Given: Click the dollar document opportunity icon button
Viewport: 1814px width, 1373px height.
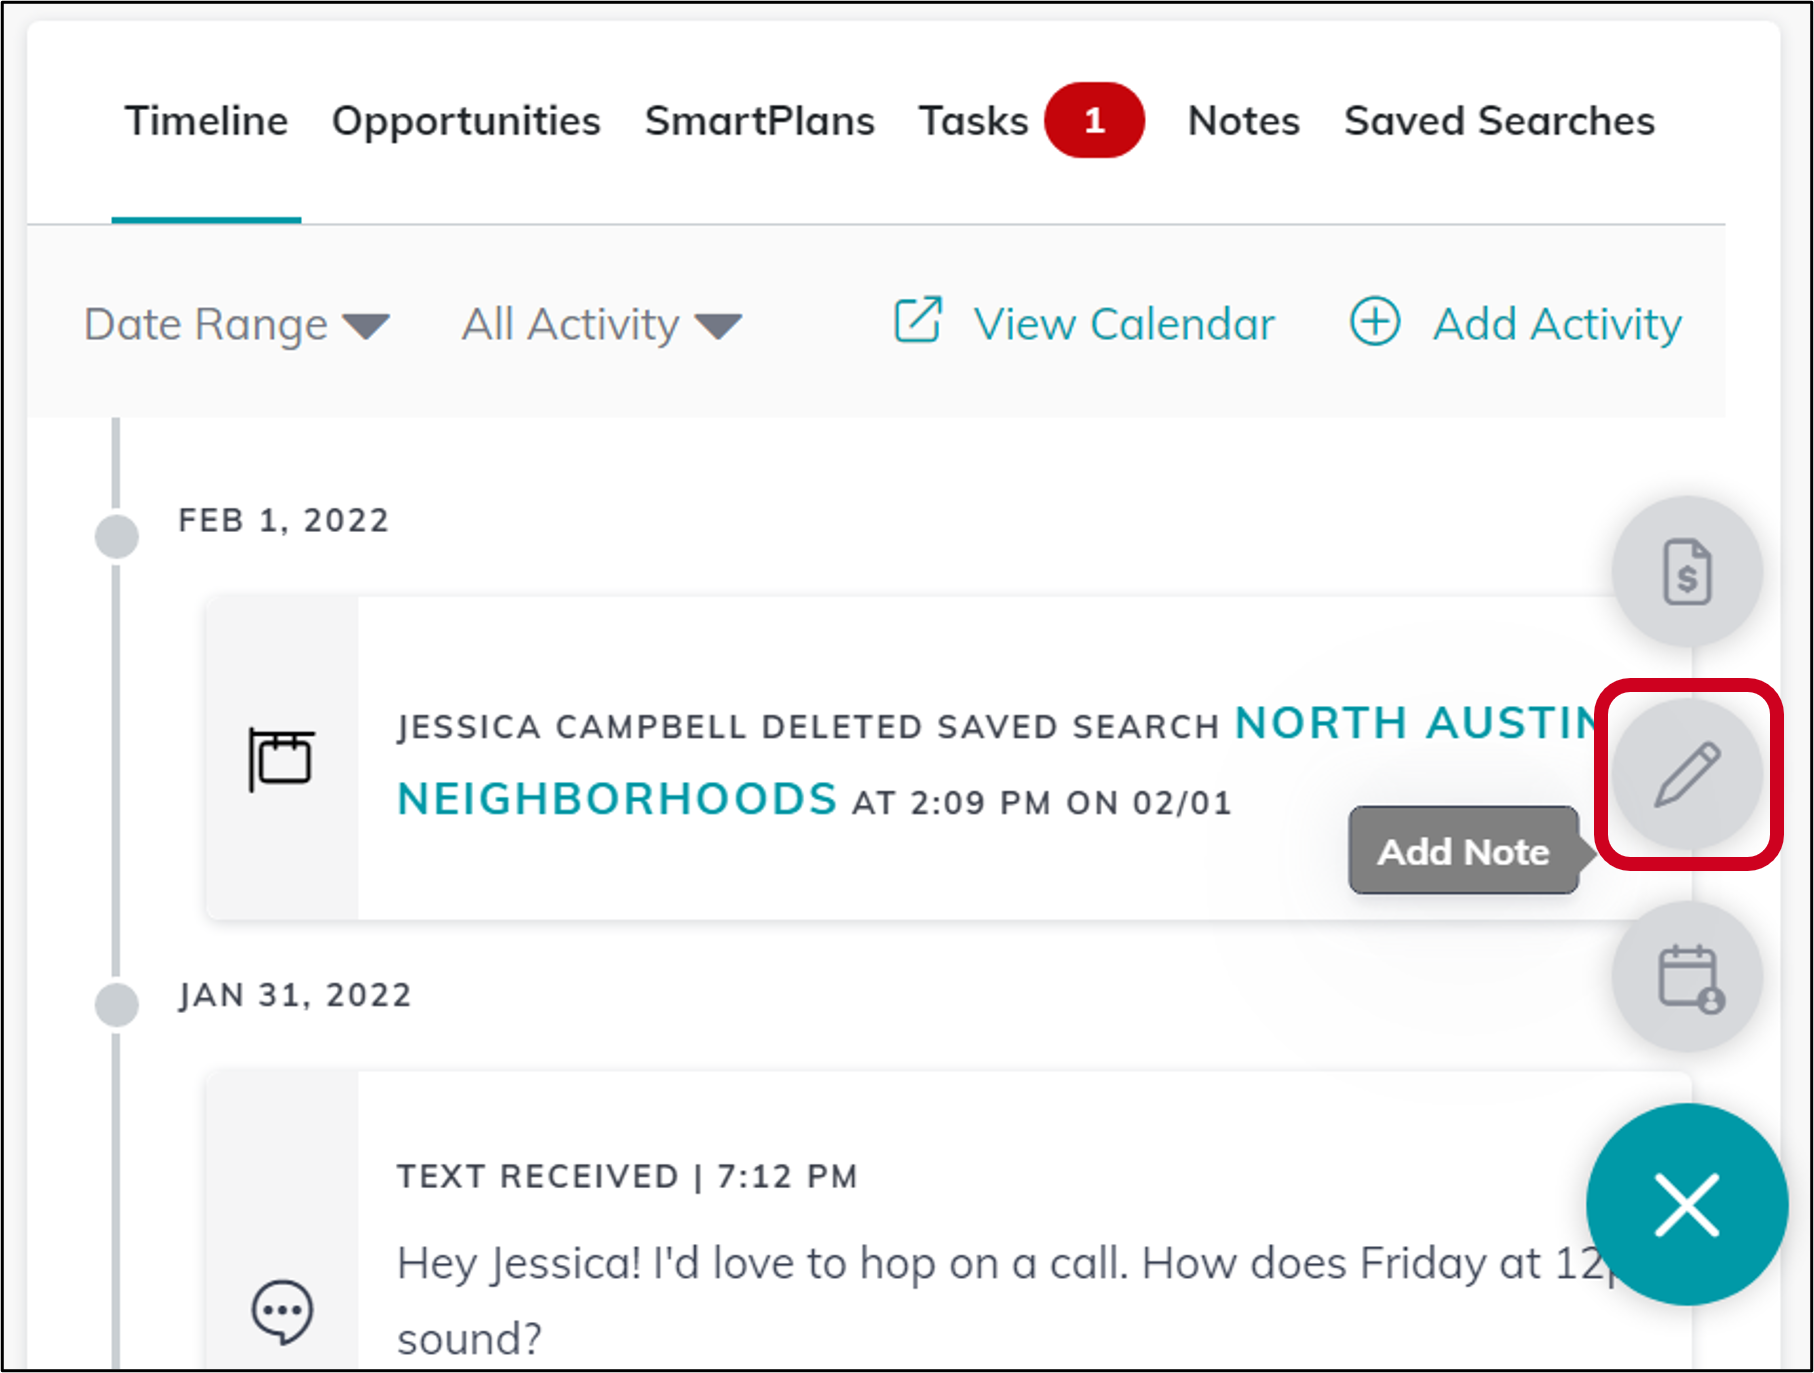Looking at the screenshot, I should coord(1687,571).
